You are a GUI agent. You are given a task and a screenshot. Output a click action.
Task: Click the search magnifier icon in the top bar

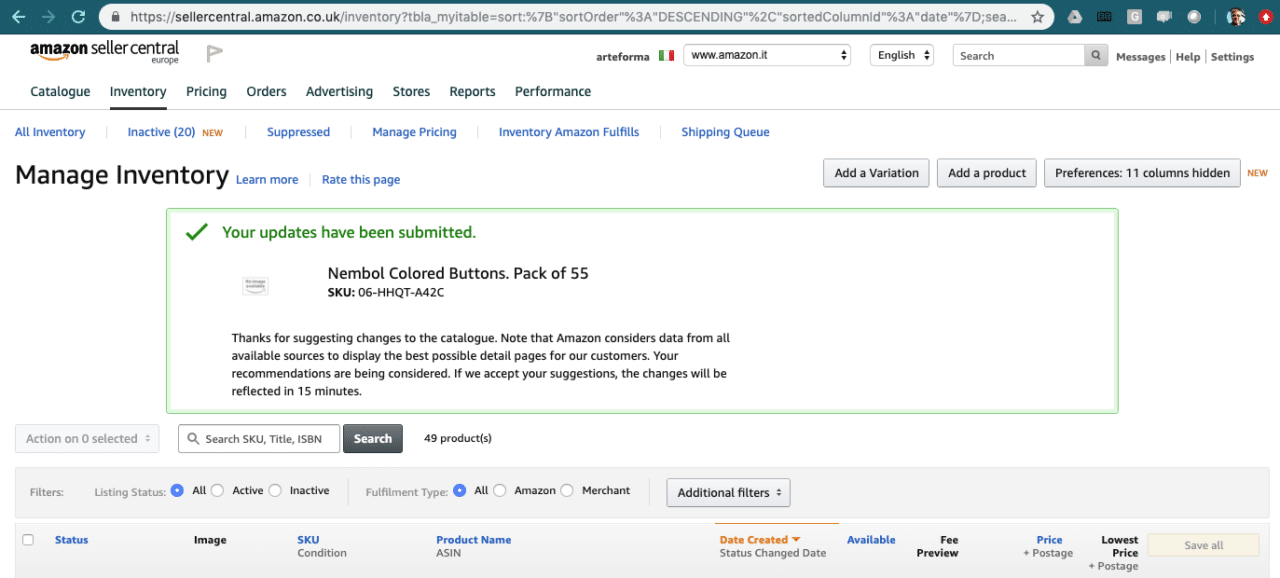(x=1096, y=55)
